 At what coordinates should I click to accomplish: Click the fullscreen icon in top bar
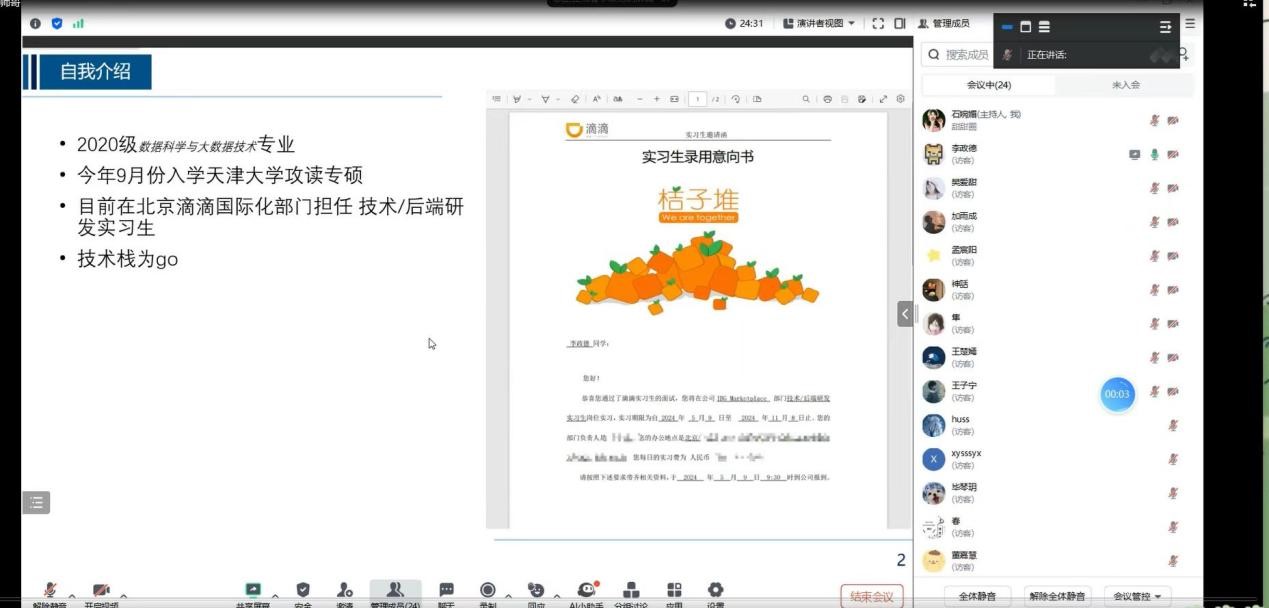point(878,23)
